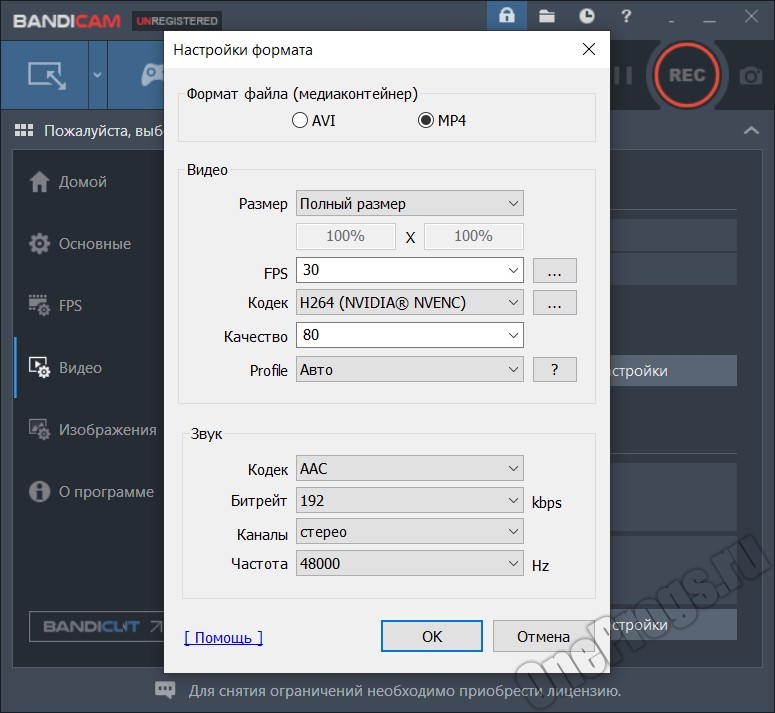Viewport: 775px width, 713px height.
Task: Open the output folder icon
Action: click(547, 16)
